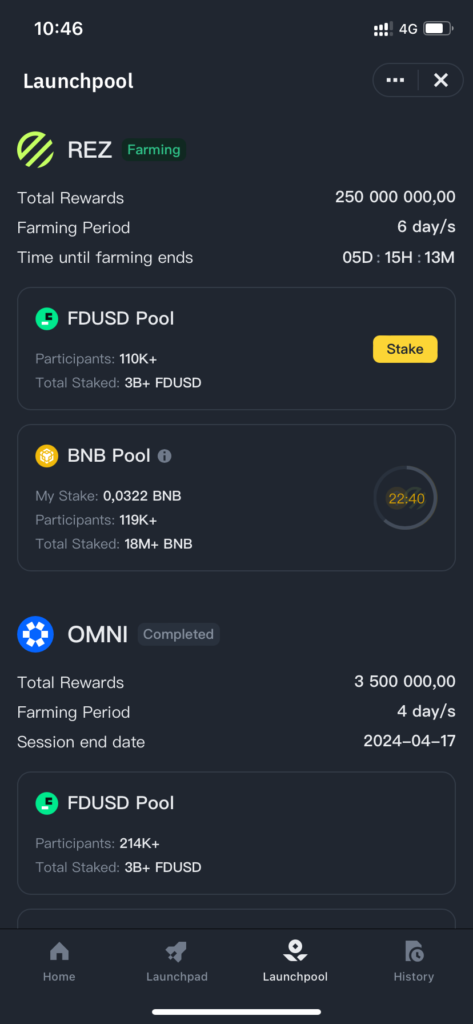Open the BNB Pool info icon
Image resolution: width=473 pixels, height=1024 pixels.
pos(165,456)
